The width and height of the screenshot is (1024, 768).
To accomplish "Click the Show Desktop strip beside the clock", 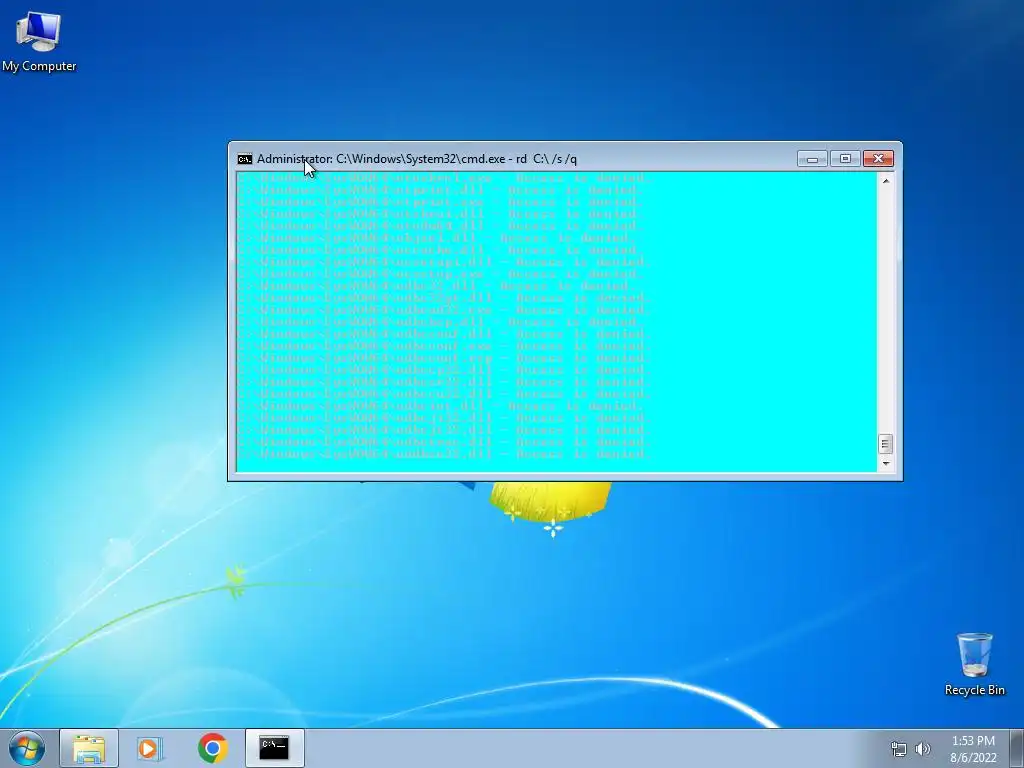I will pos(1017,748).
